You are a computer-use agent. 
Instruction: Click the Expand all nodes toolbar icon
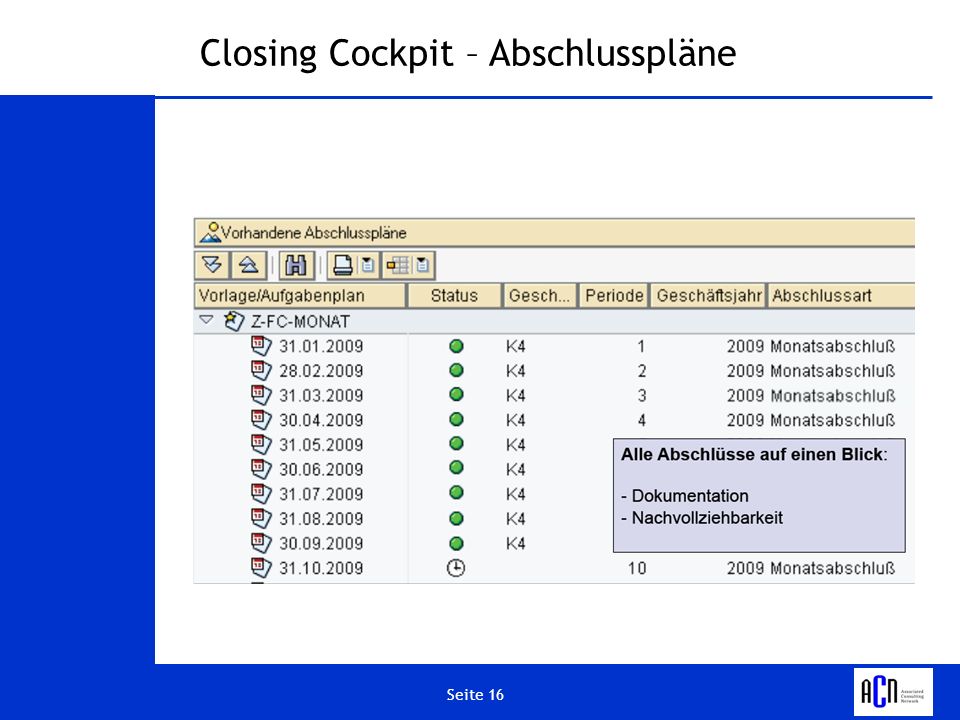point(212,265)
